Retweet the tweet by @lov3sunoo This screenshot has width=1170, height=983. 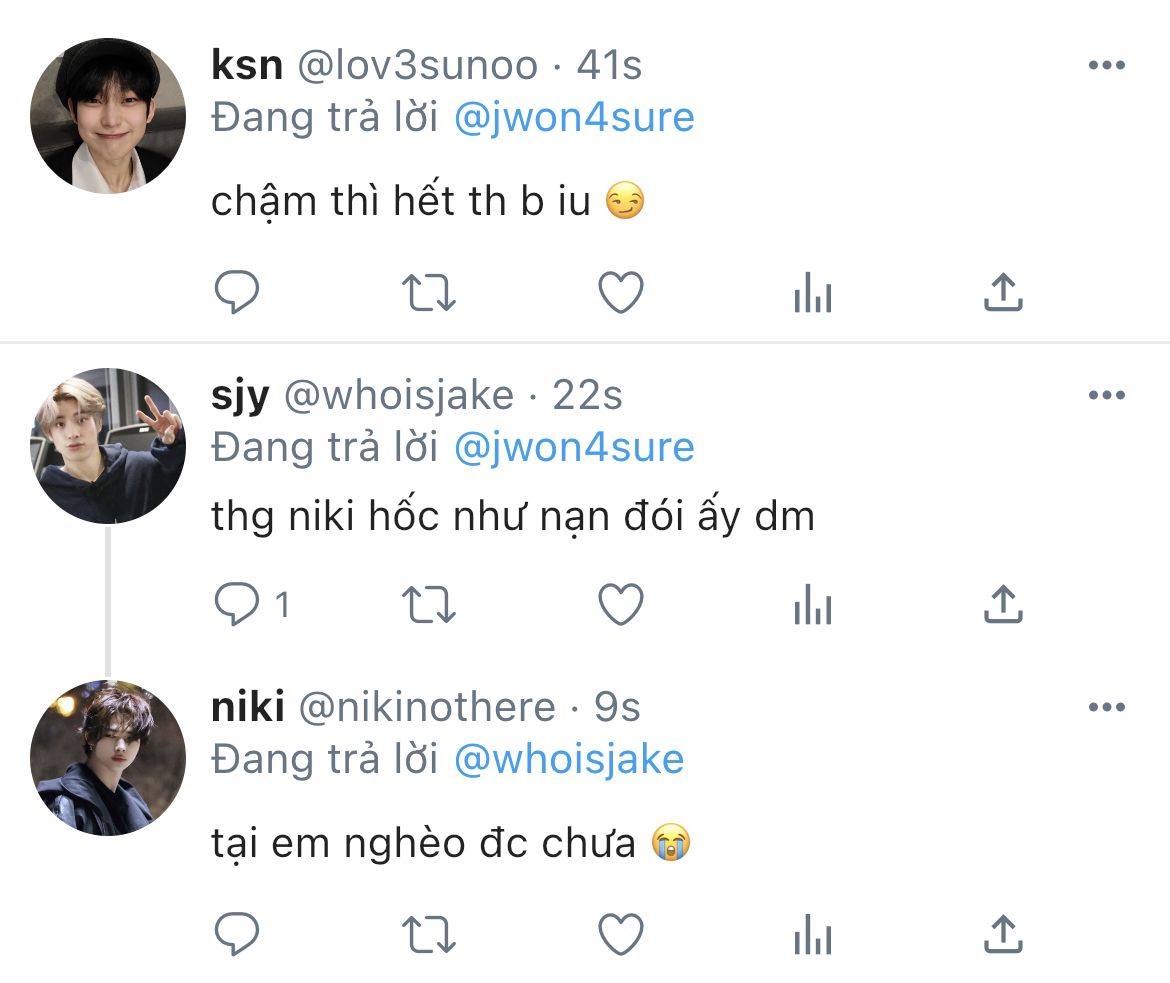point(428,292)
